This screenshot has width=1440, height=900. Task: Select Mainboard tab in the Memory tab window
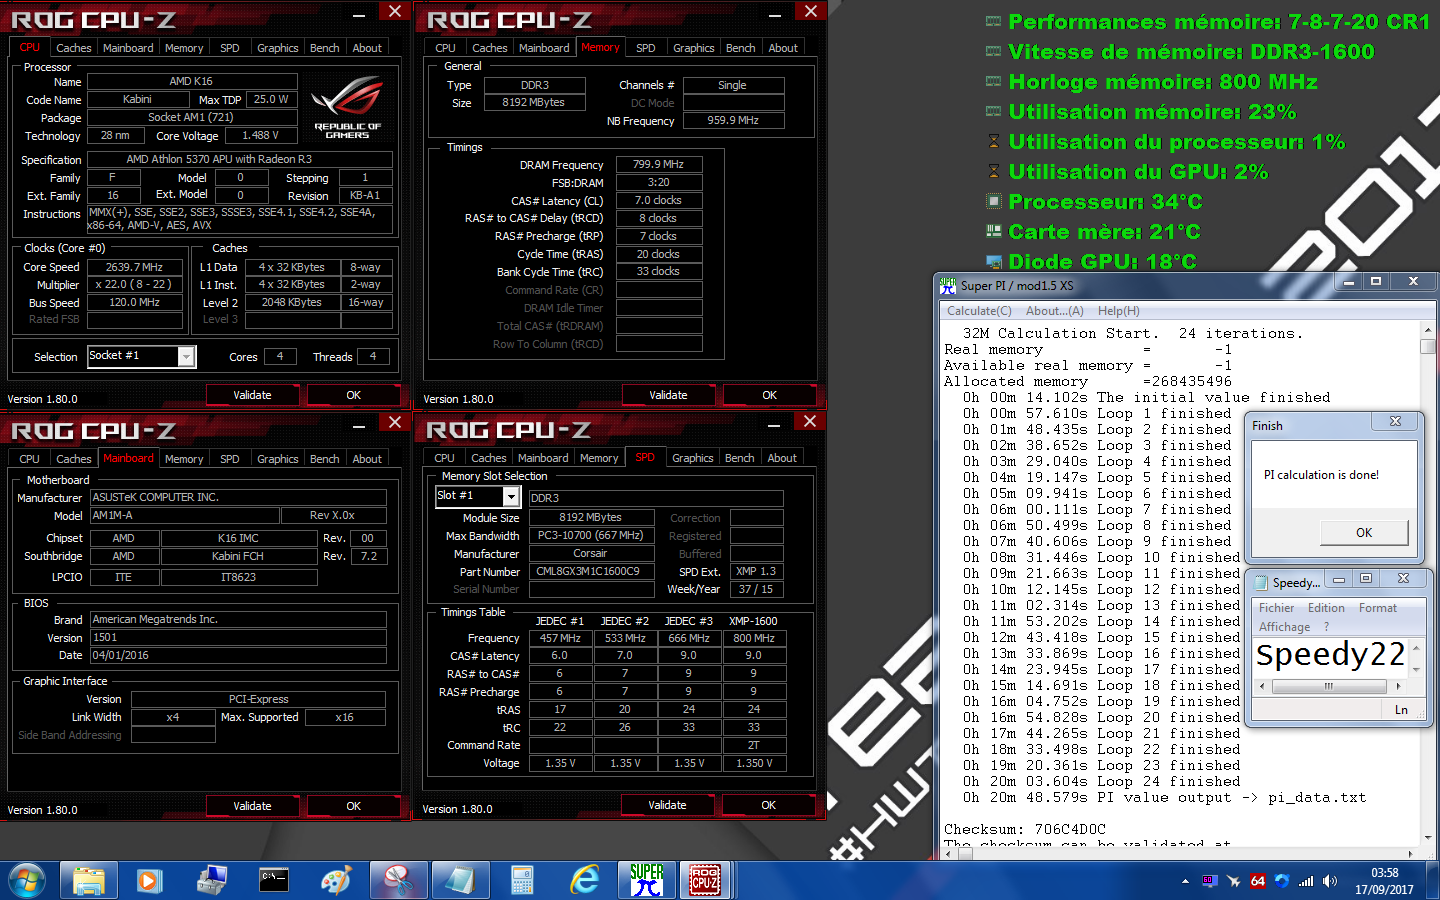point(544,48)
